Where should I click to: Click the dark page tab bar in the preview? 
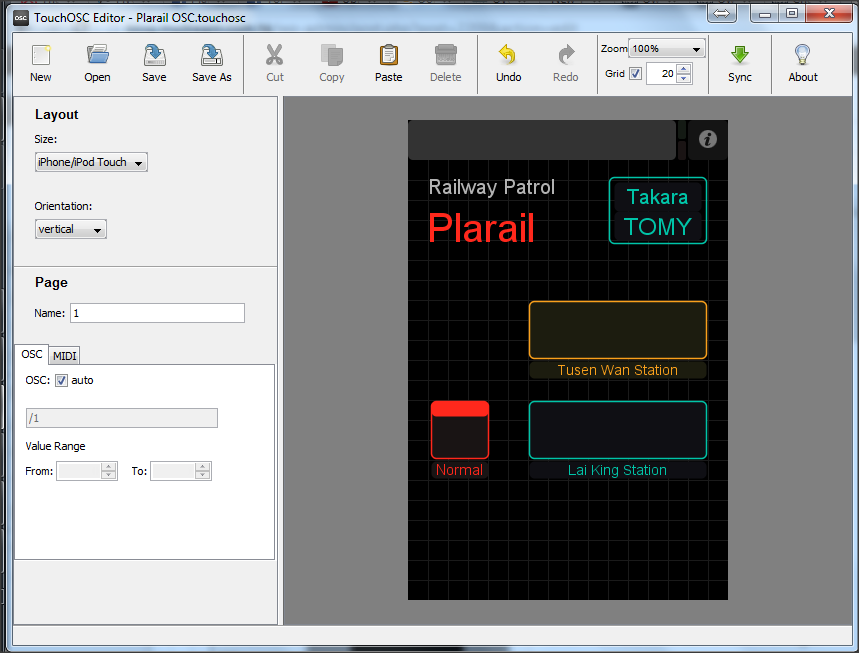pyautogui.click(x=542, y=140)
